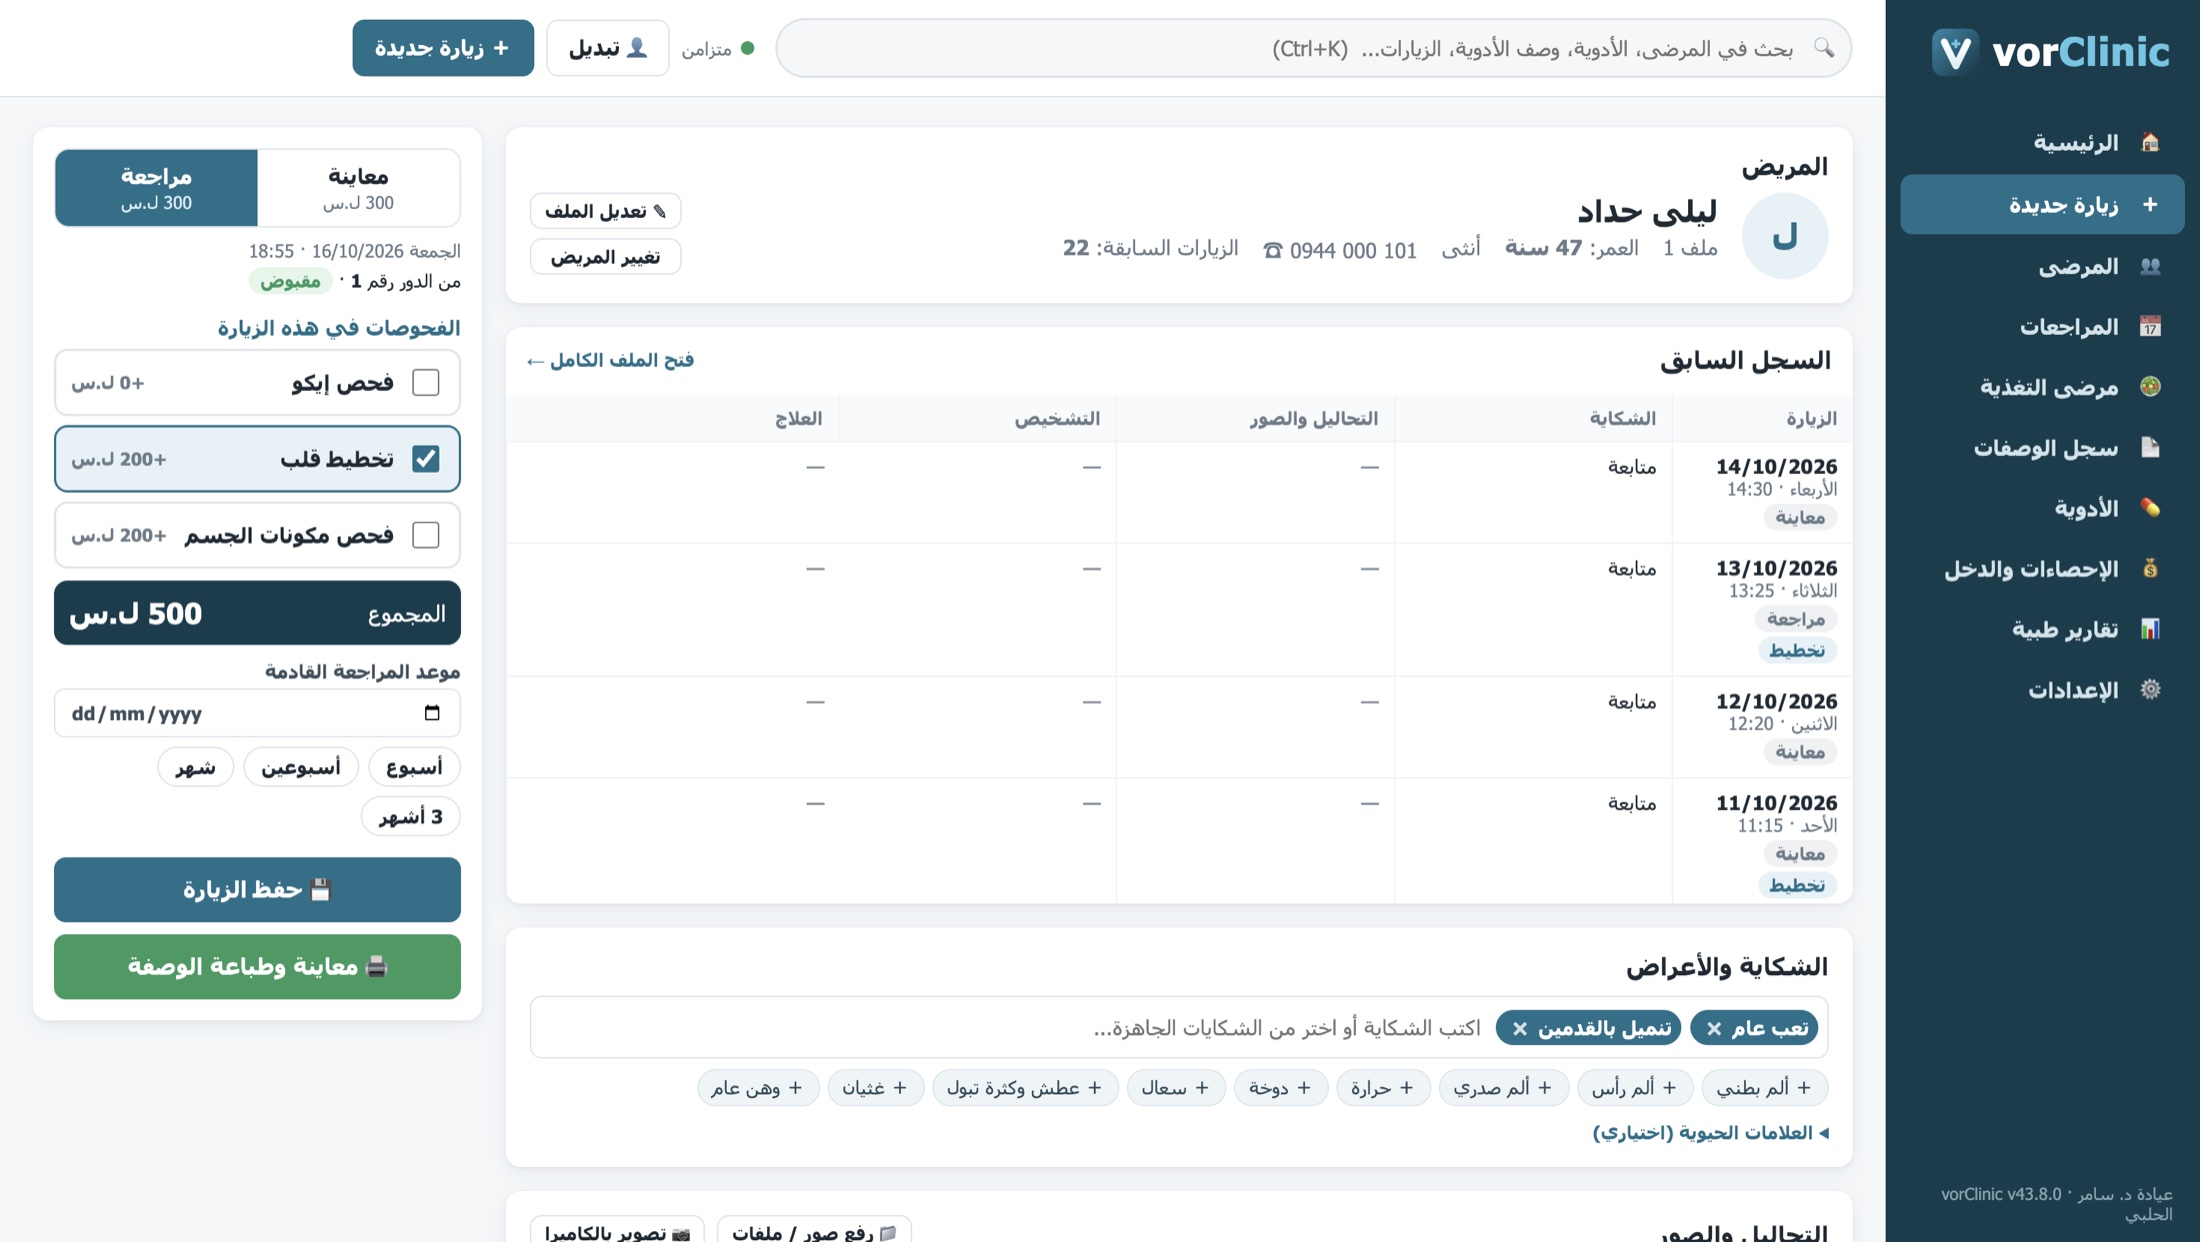2200x1242 pixels.
Task: Add the ألم بطني complaint chip
Action: pyautogui.click(x=1764, y=1088)
